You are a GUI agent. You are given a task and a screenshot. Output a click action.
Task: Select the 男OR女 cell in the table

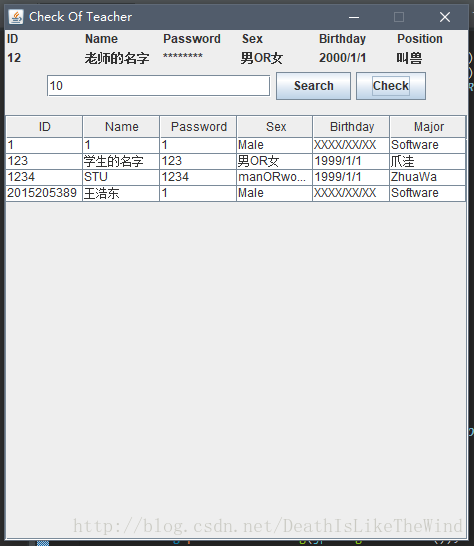275,161
